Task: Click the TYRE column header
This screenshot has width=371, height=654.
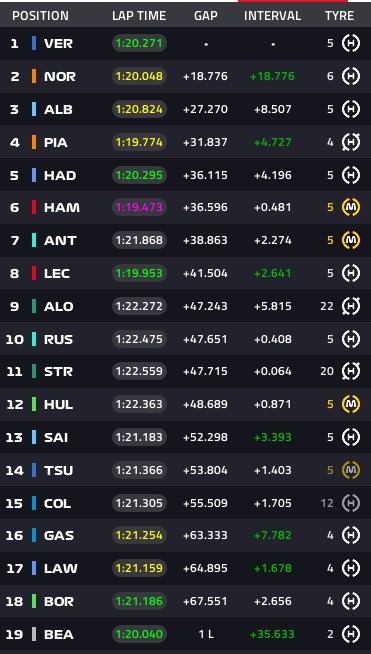Action: (340, 16)
